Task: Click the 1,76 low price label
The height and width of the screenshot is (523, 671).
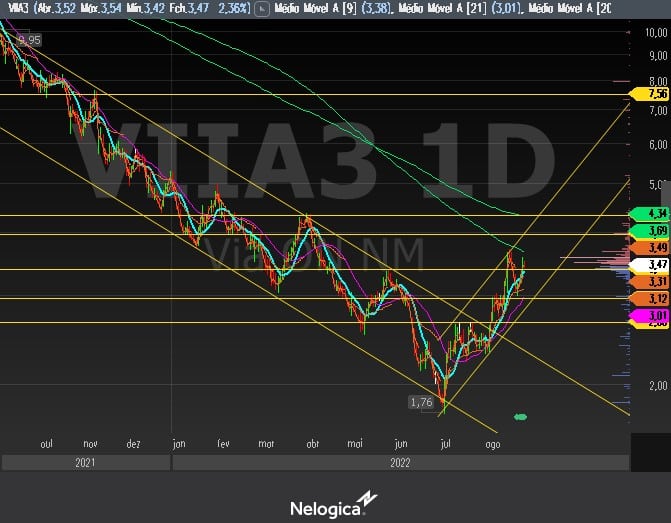Action: coord(421,402)
